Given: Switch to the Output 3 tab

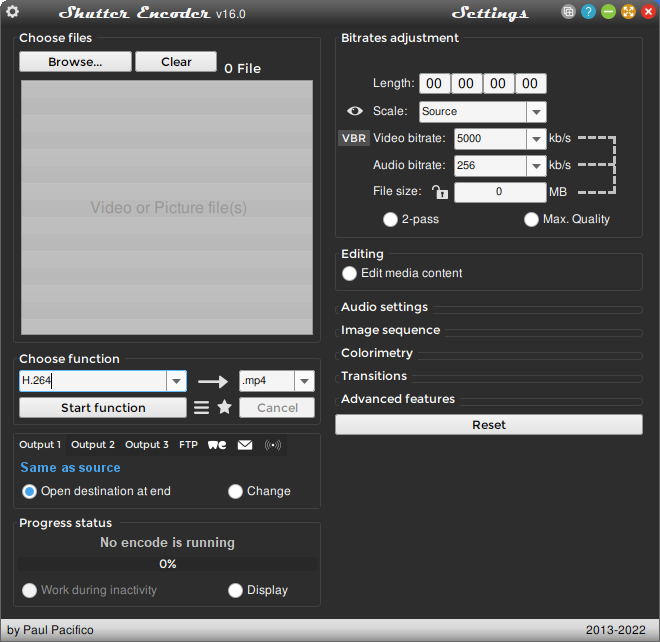Looking at the screenshot, I should [x=147, y=445].
